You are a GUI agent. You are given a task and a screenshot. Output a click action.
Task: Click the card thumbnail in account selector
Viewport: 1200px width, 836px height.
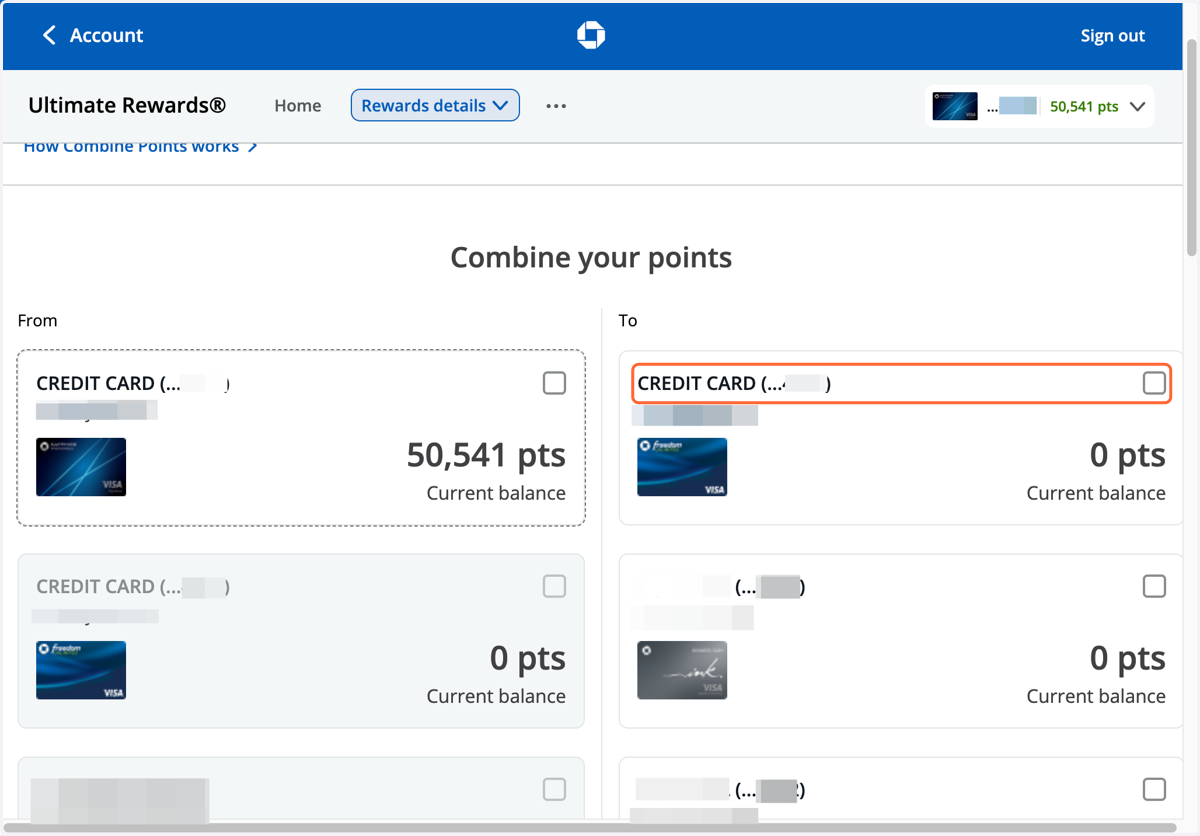point(955,106)
